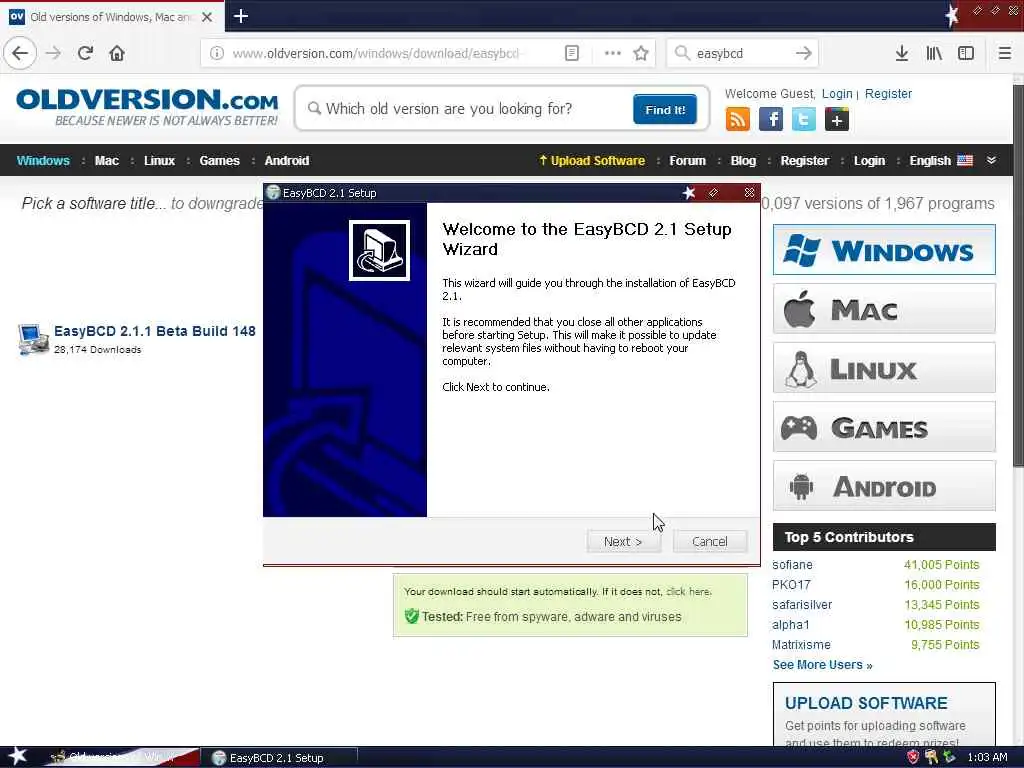Open the large Android category banner
This screenshot has width=1024, height=768.
click(884, 486)
